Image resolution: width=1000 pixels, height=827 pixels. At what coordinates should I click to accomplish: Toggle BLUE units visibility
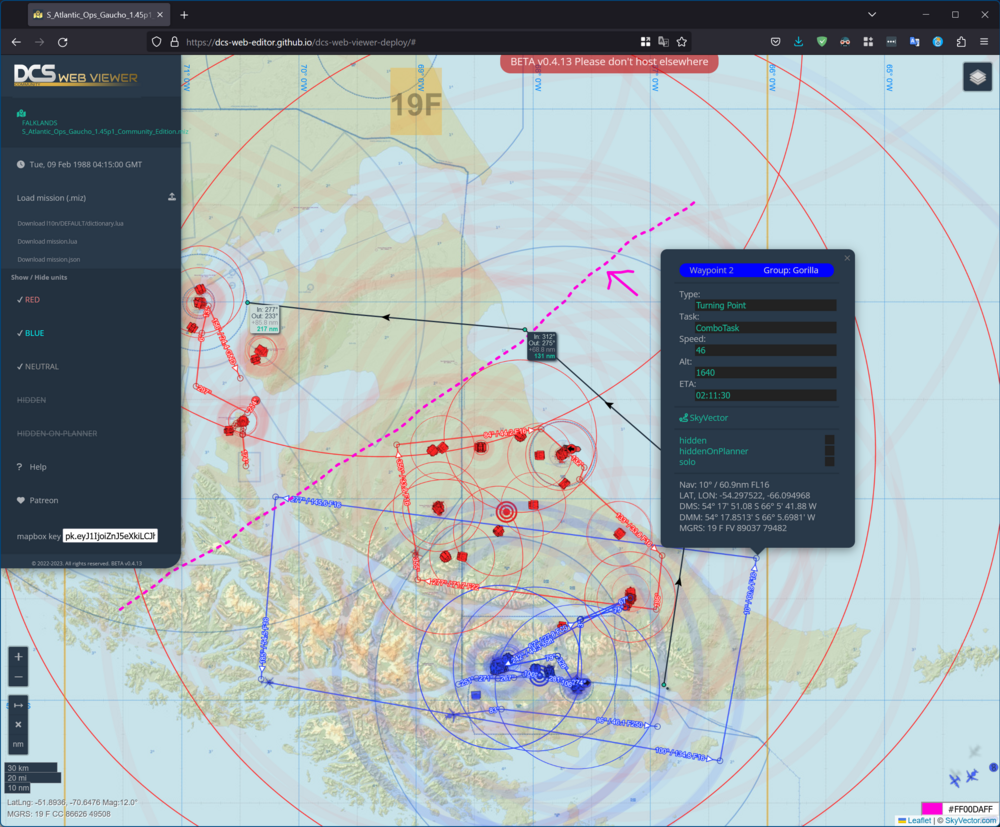click(35, 333)
